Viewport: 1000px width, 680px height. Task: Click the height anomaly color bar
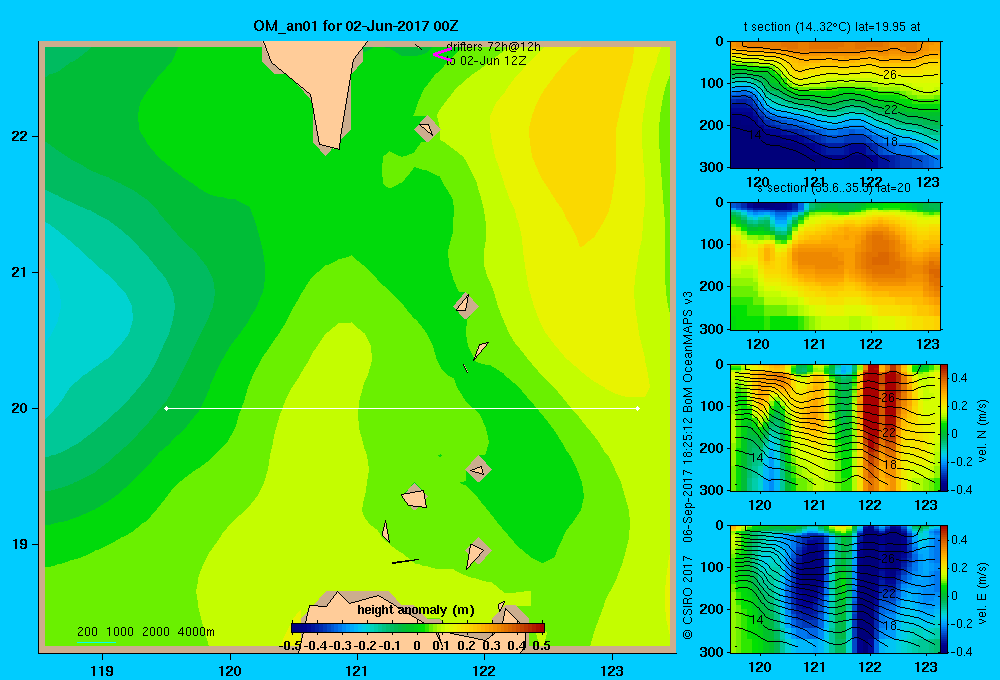pos(418,628)
